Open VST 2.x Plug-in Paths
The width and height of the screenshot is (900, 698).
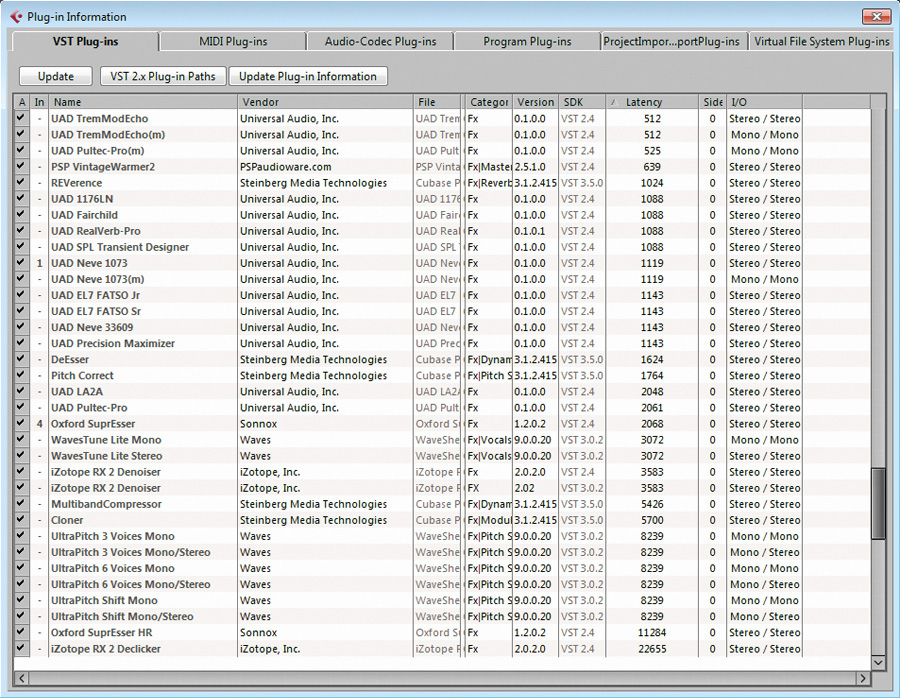coord(163,76)
